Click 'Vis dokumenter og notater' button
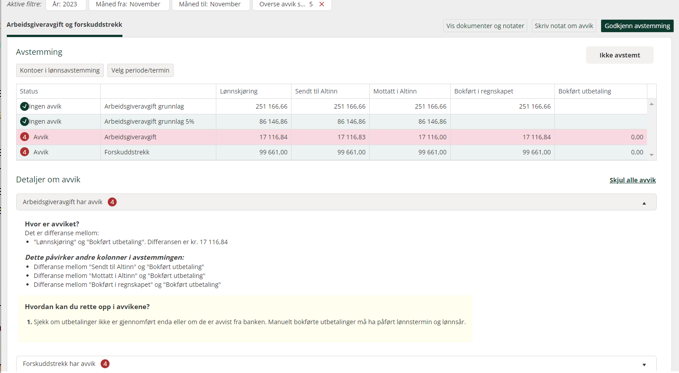Viewport: 679px width, 373px height. [x=485, y=26]
